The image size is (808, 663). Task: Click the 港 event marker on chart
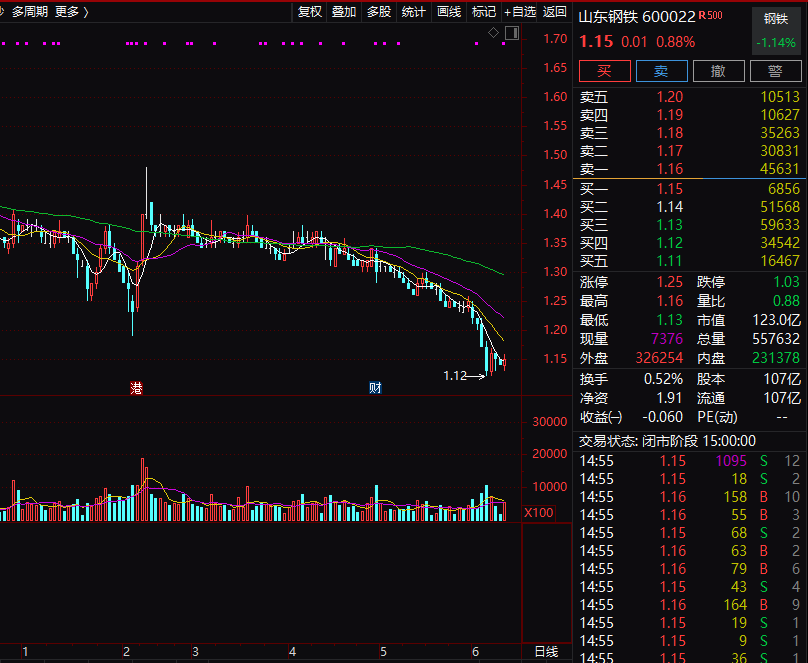(x=137, y=388)
